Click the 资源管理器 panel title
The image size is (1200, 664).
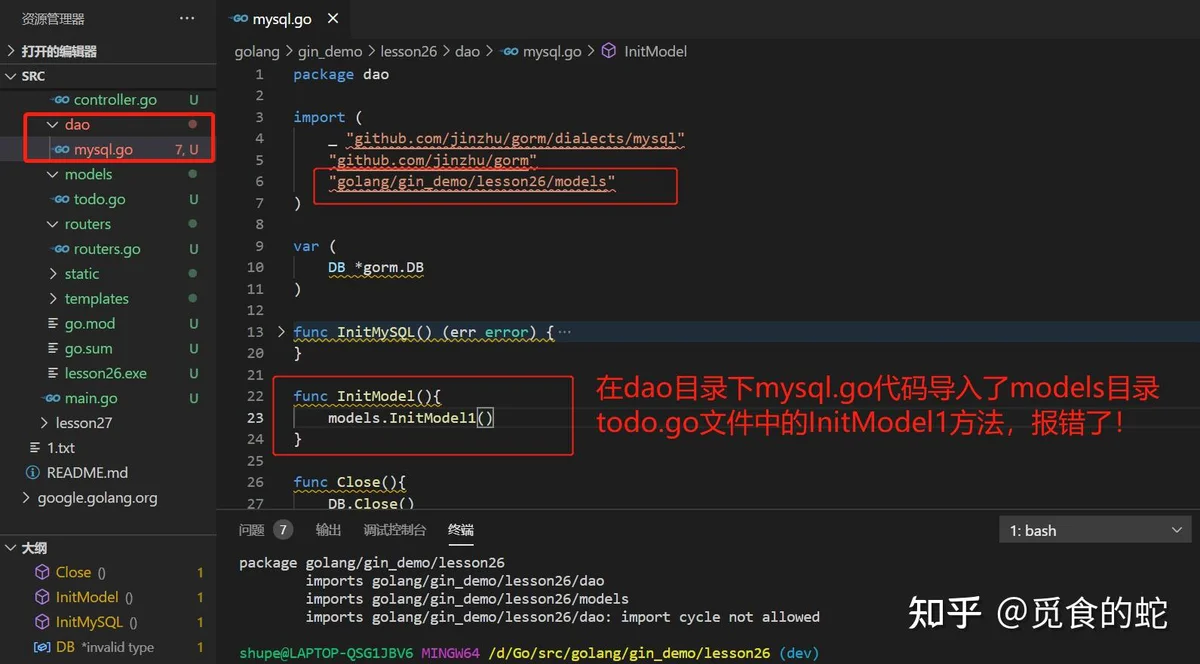coord(53,19)
